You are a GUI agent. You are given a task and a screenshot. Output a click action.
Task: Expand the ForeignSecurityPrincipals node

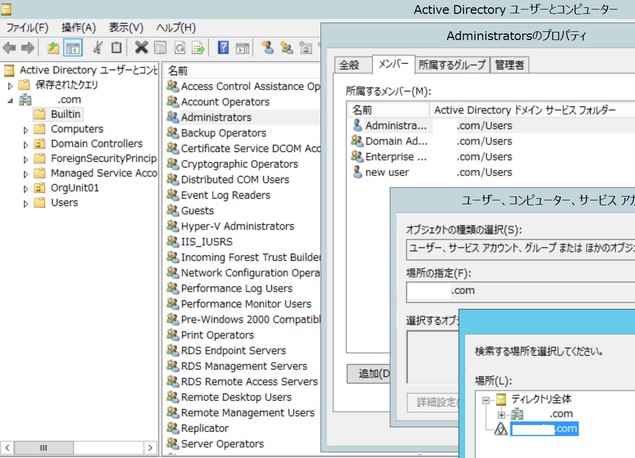(26, 160)
